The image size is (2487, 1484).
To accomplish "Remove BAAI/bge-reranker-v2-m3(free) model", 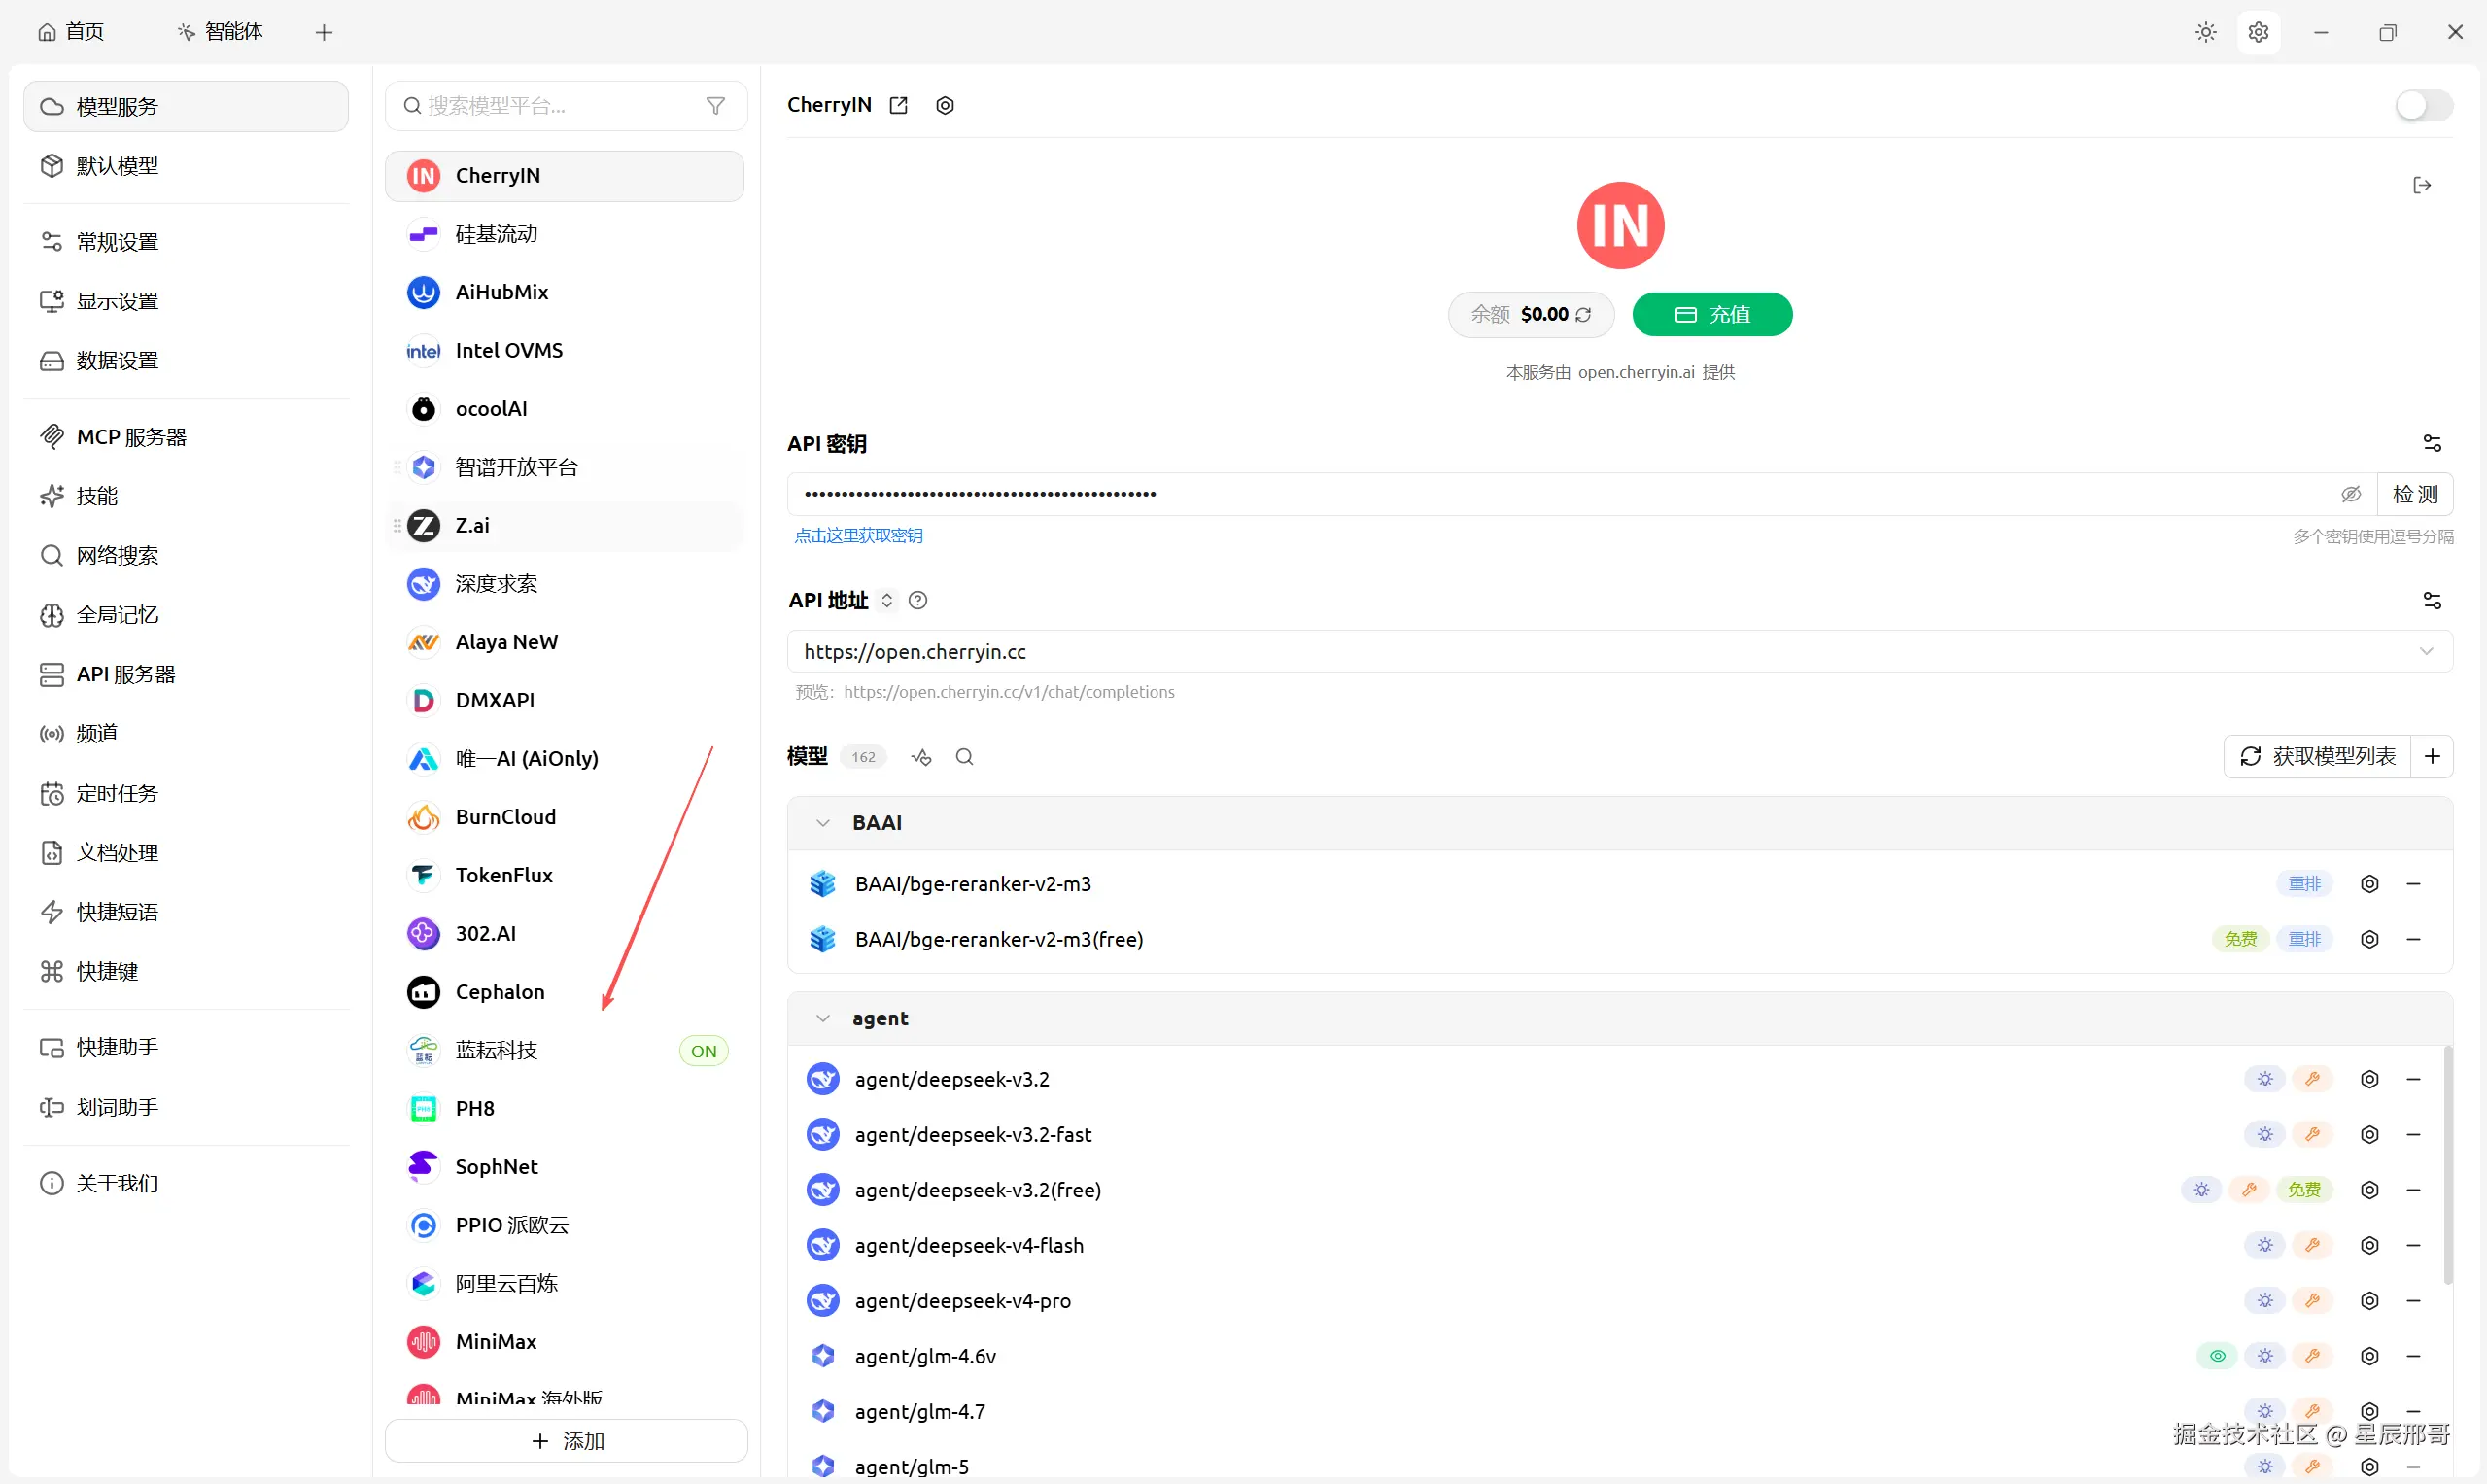I will (2413, 939).
